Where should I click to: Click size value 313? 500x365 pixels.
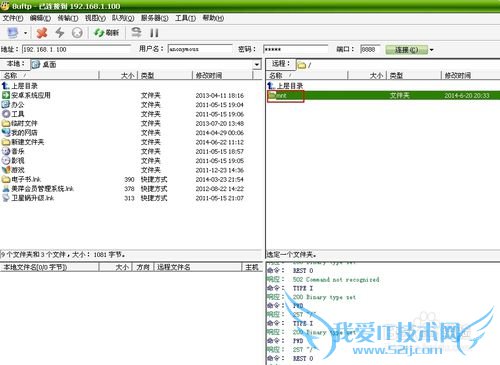tap(129, 198)
